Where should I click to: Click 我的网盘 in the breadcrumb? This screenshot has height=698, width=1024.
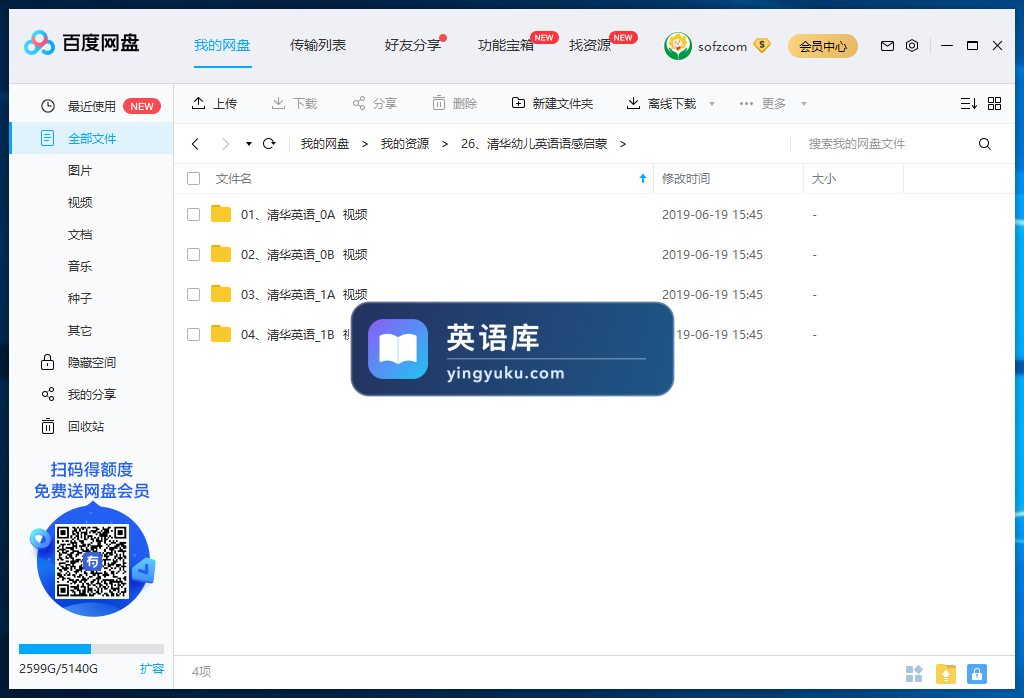325,144
